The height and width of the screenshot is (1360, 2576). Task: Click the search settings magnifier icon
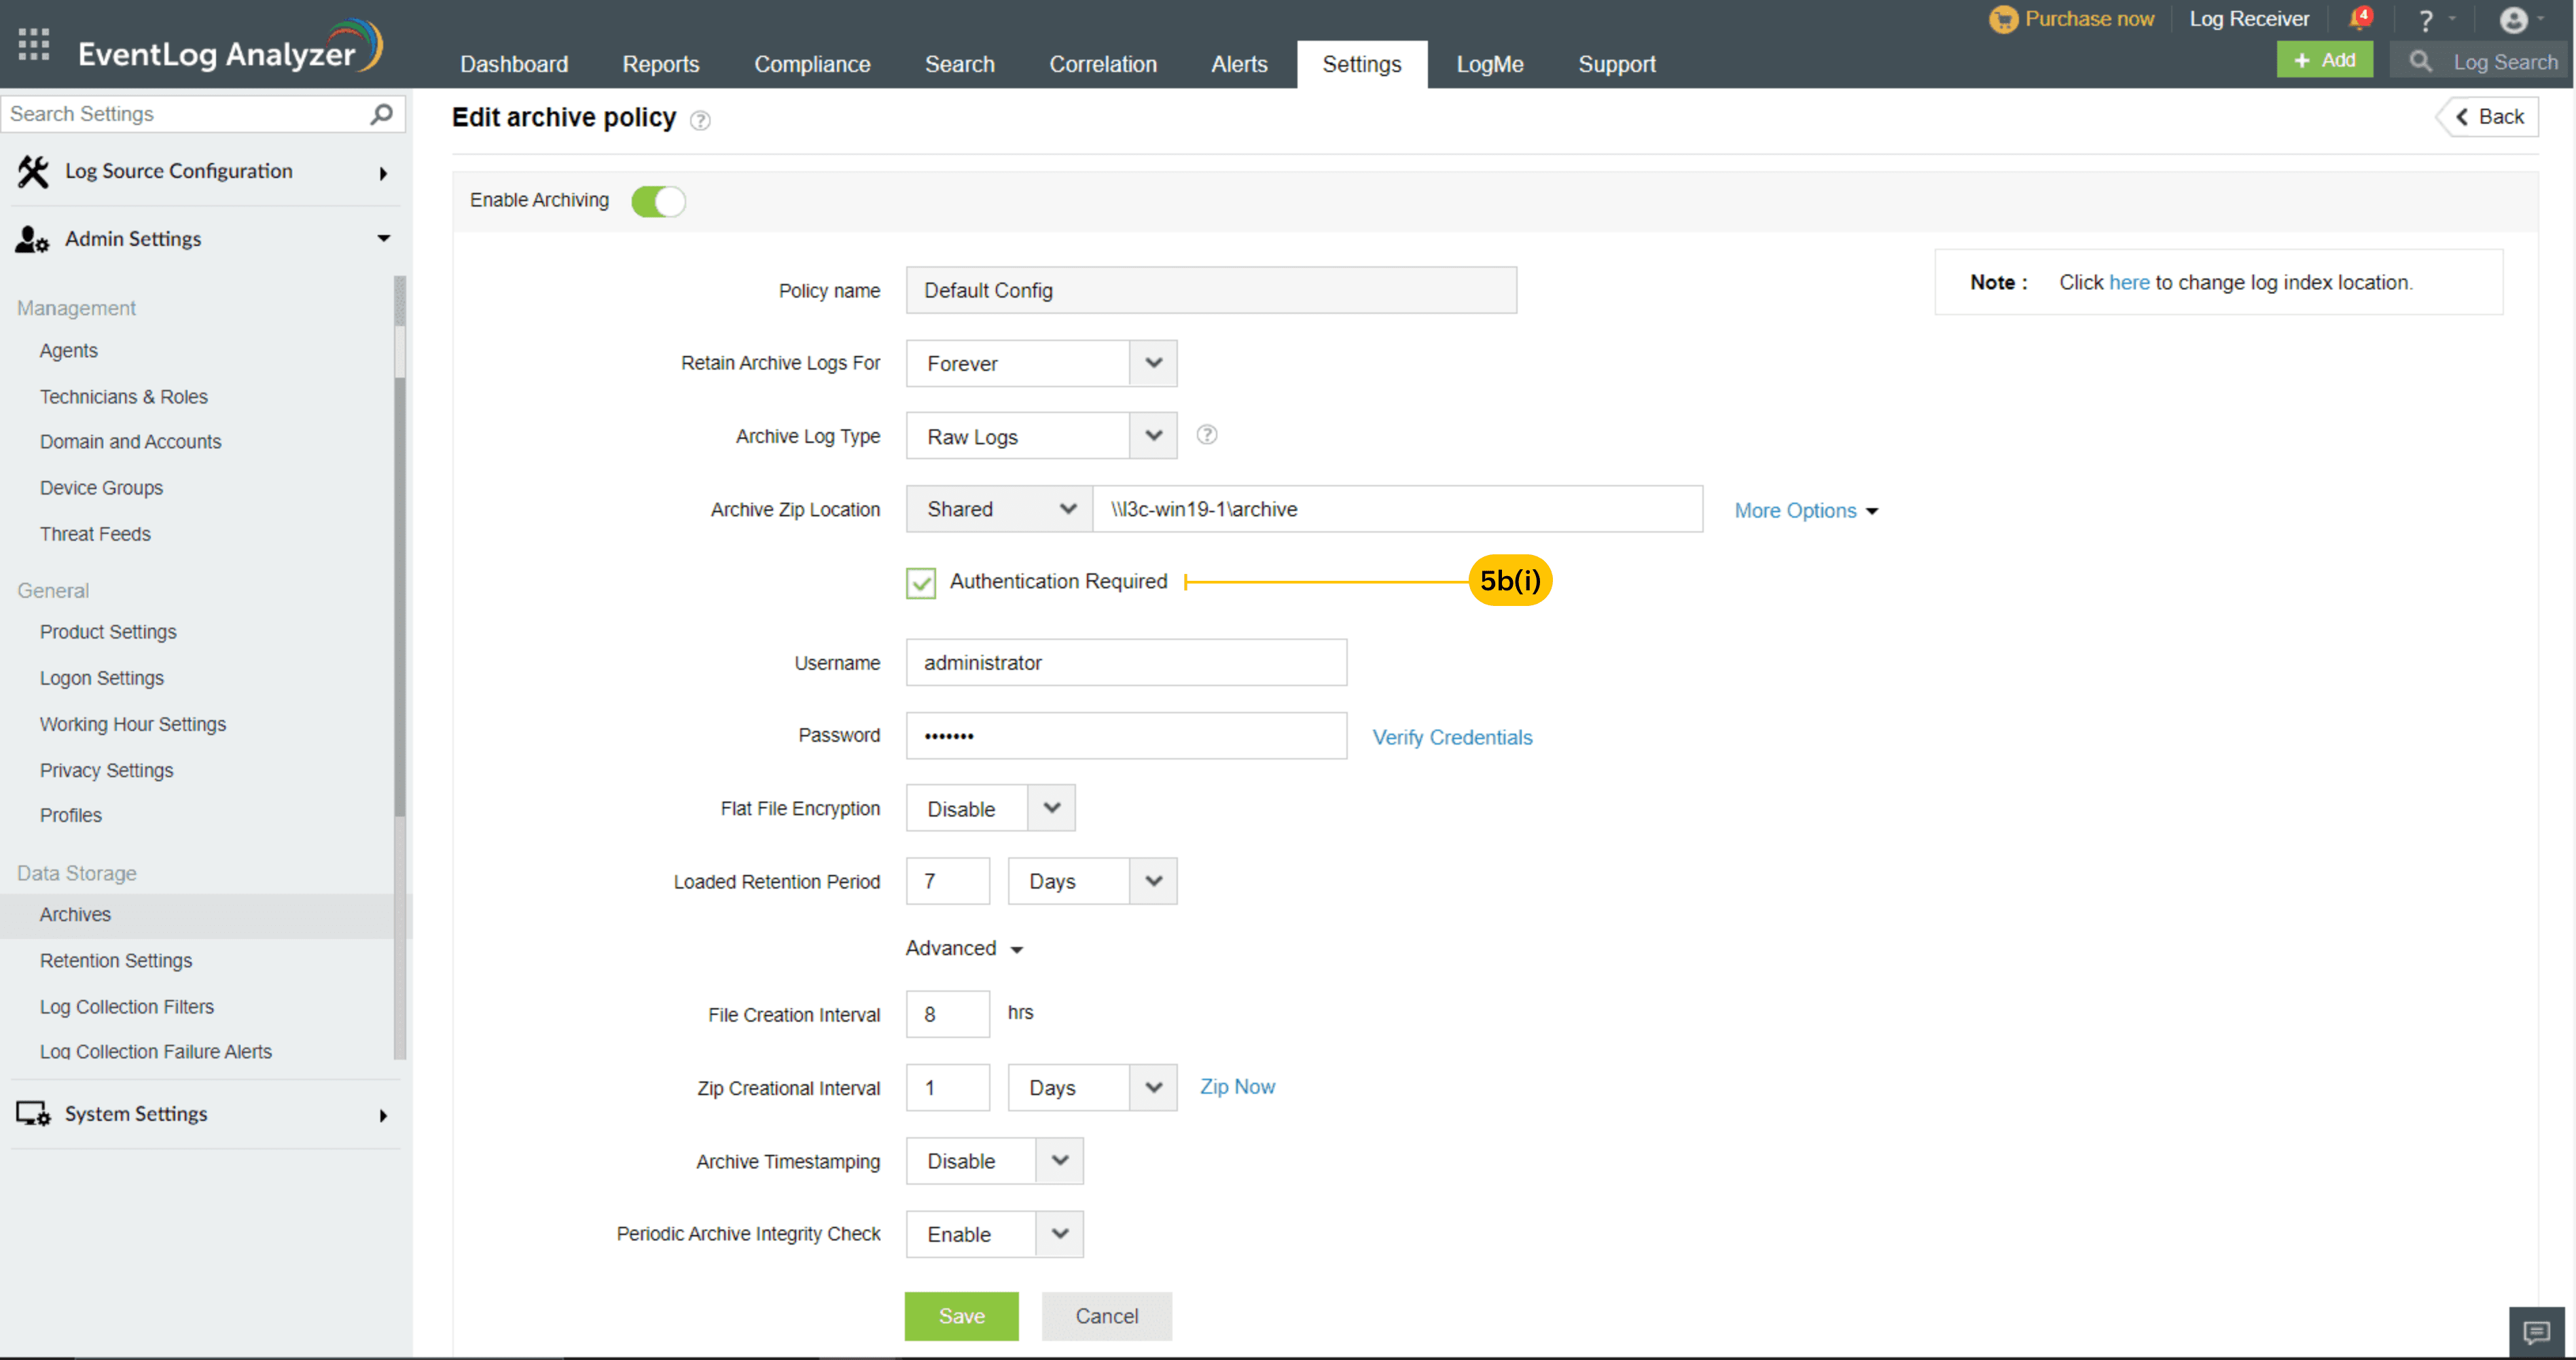click(381, 114)
